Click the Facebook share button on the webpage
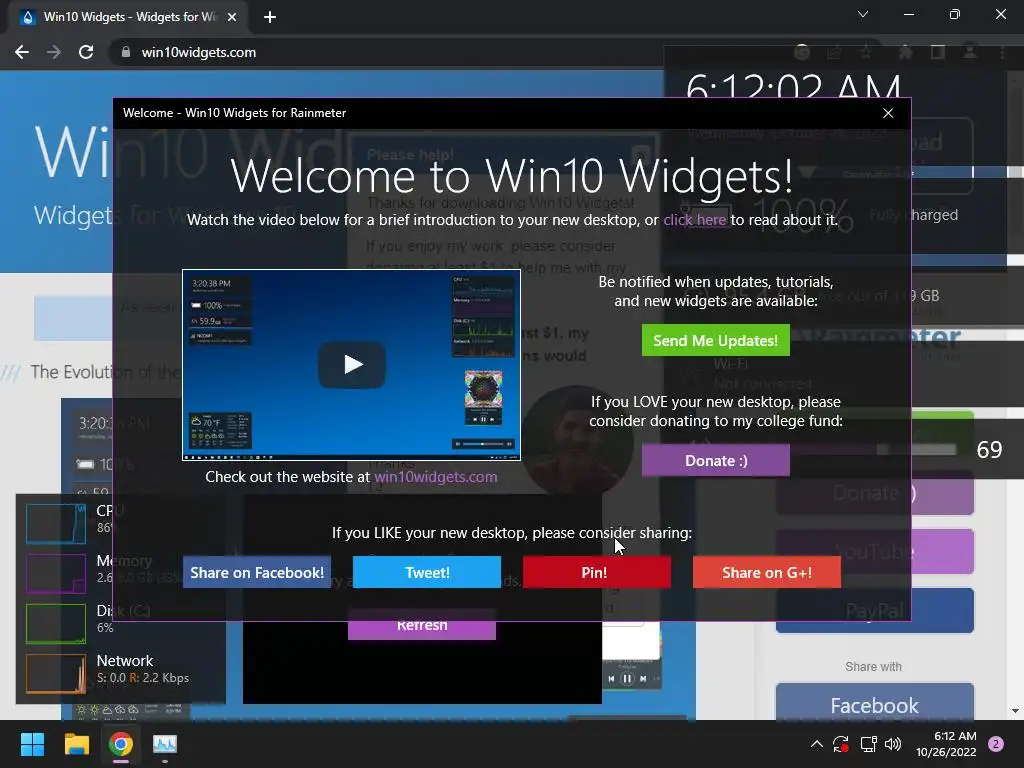This screenshot has height=768, width=1024. point(874,705)
